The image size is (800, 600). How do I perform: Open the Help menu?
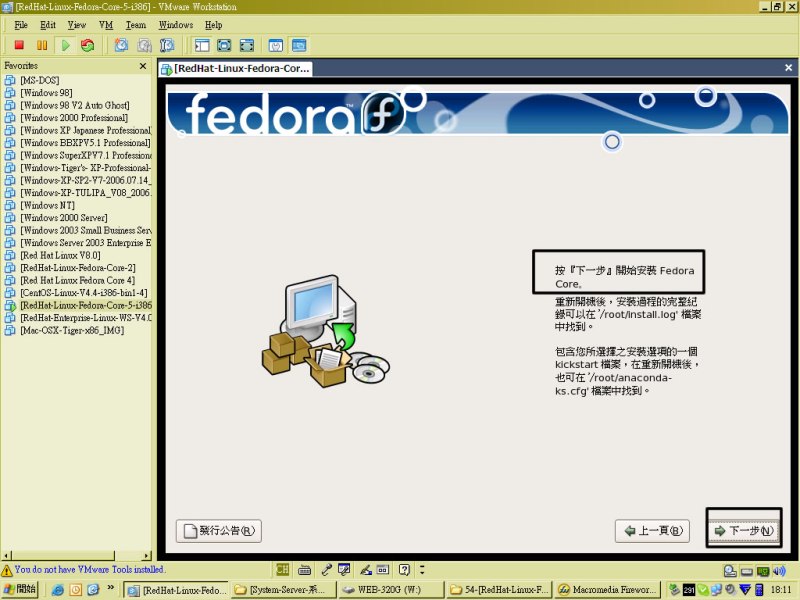tap(213, 25)
